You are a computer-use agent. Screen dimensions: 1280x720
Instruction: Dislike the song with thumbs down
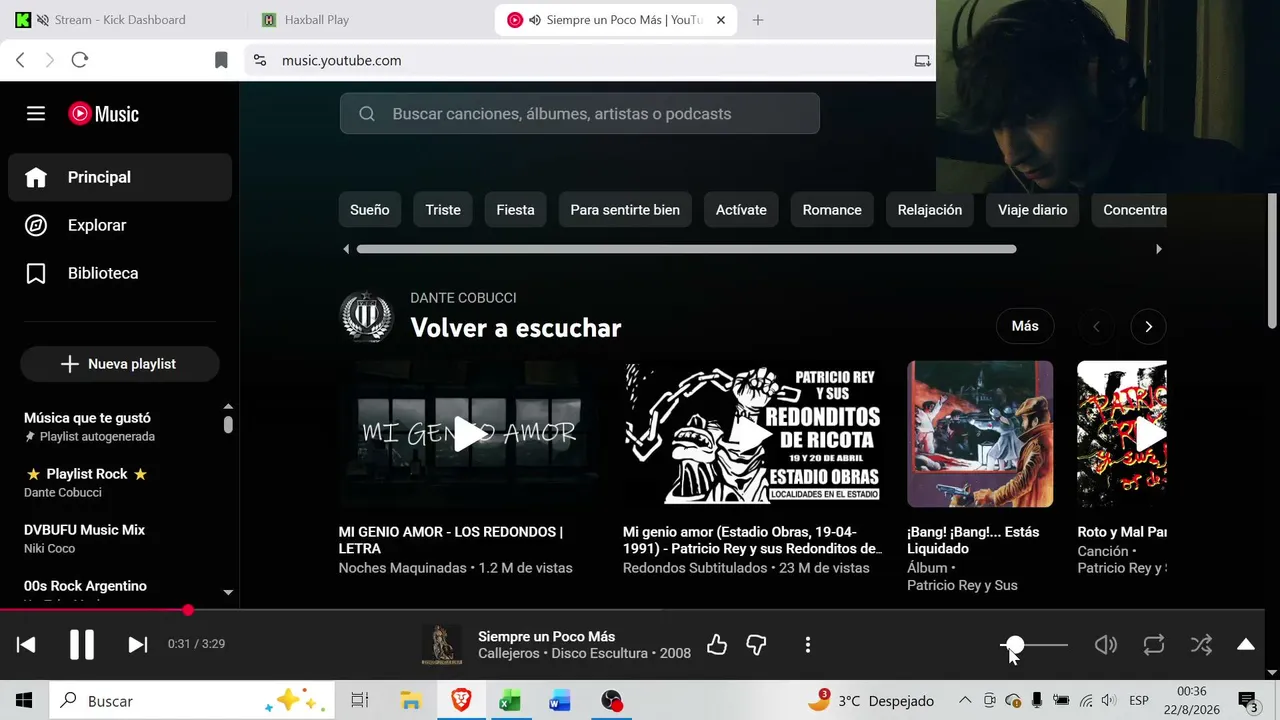(x=757, y=645)
